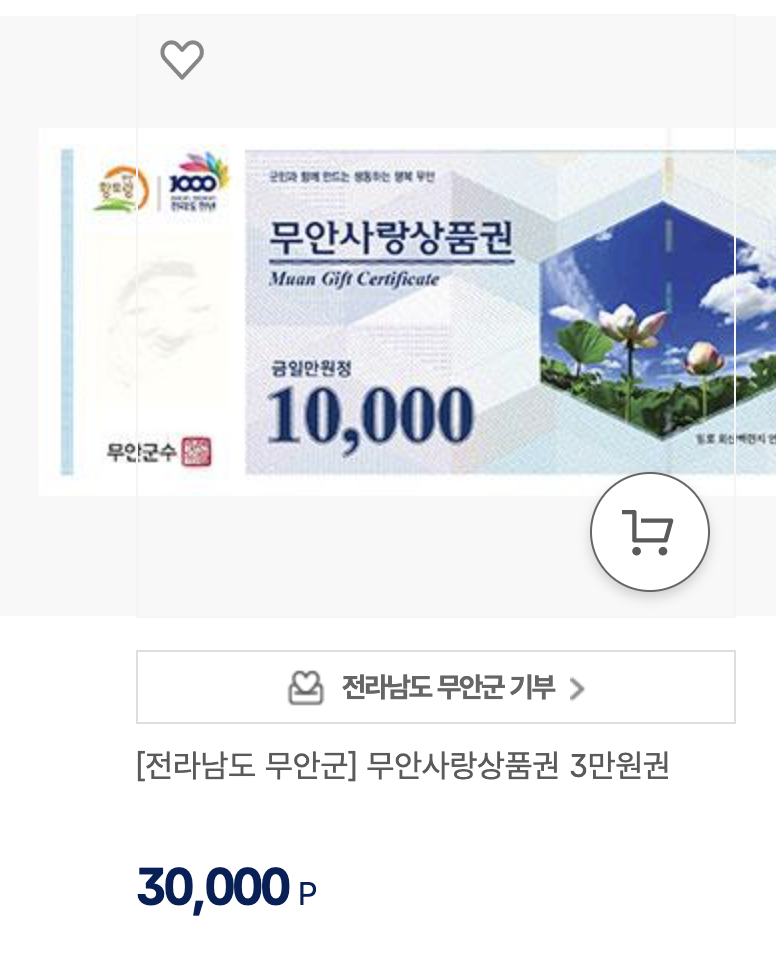The image size is (776, 964).
Task: Click the 10,000 amount on certificate
Action: click(x=371, y=415)
